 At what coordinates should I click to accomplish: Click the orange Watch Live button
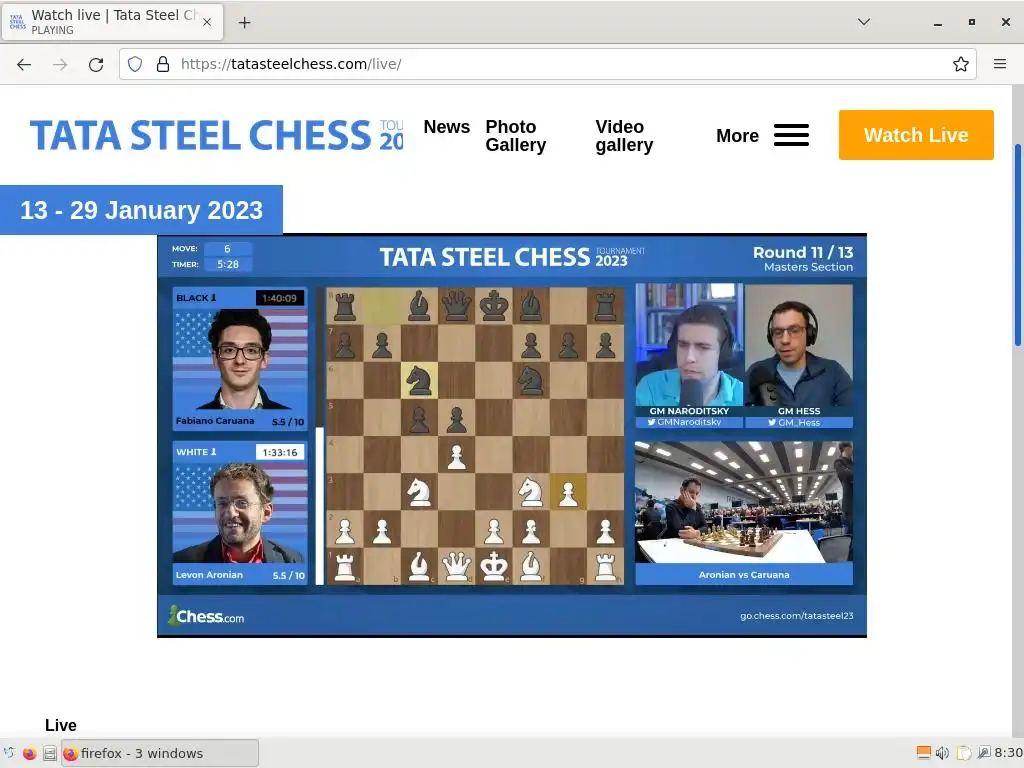[916, 135]
